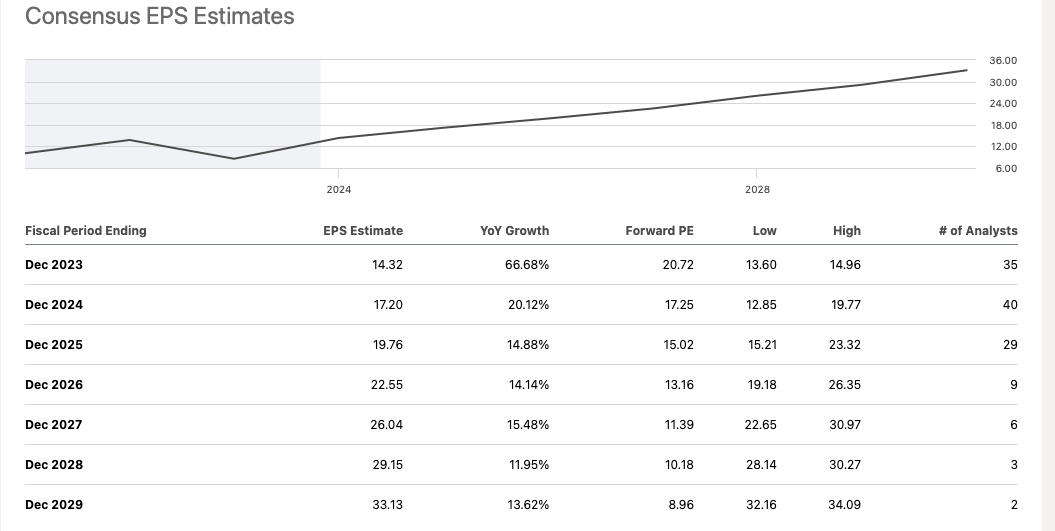Select the "Dec 2029" row label
Image resolution: width=1055 pixels, height=531 pixels.
[54, 505]
